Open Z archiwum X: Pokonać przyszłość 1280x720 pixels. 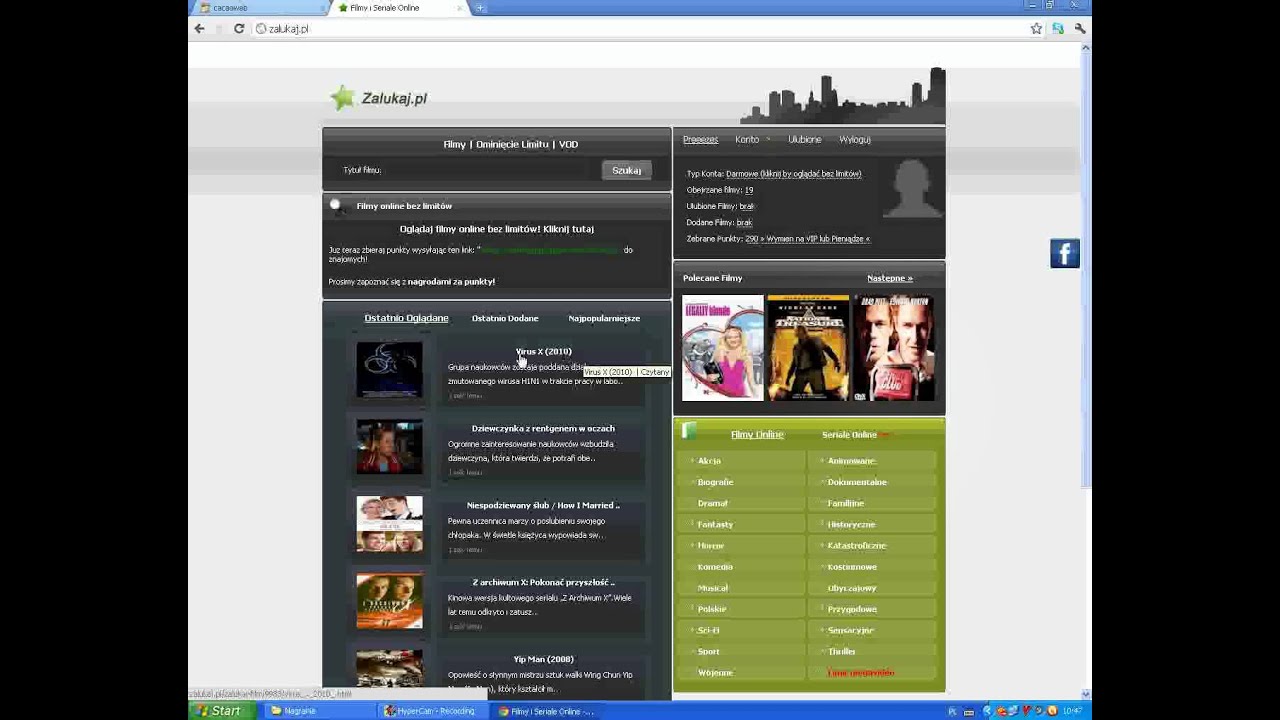pyautogui.click(x=543, y=582)
